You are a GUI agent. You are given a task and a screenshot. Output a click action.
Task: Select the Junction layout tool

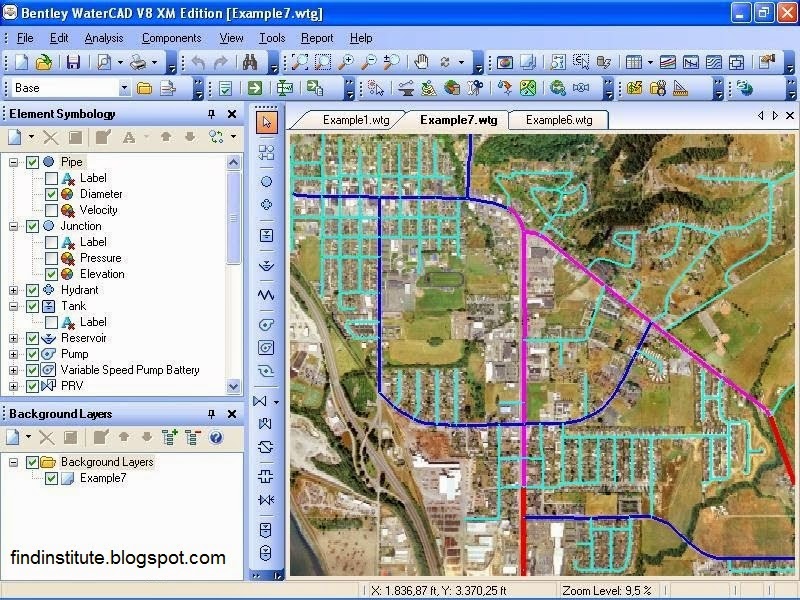point(266,181)
